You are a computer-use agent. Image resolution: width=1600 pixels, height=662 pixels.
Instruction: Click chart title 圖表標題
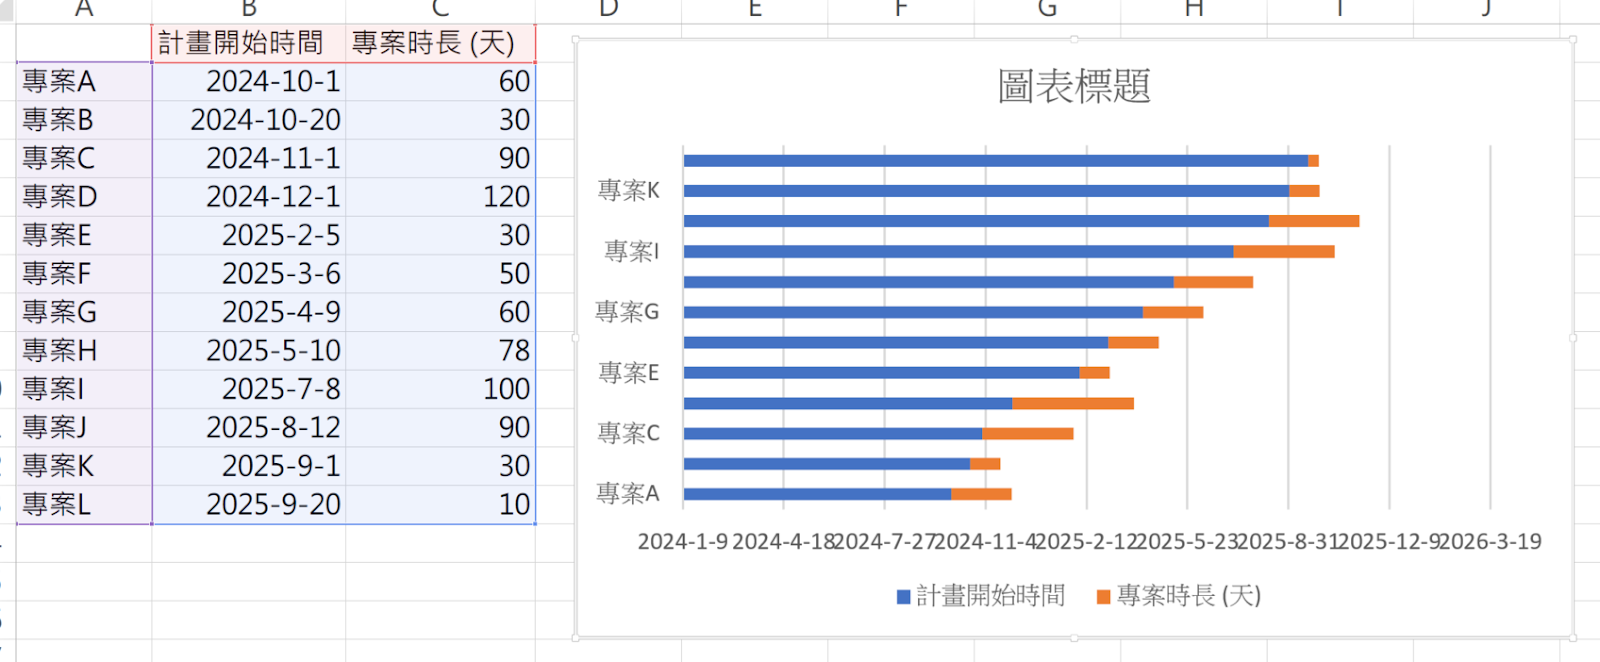coord(1074,86)
